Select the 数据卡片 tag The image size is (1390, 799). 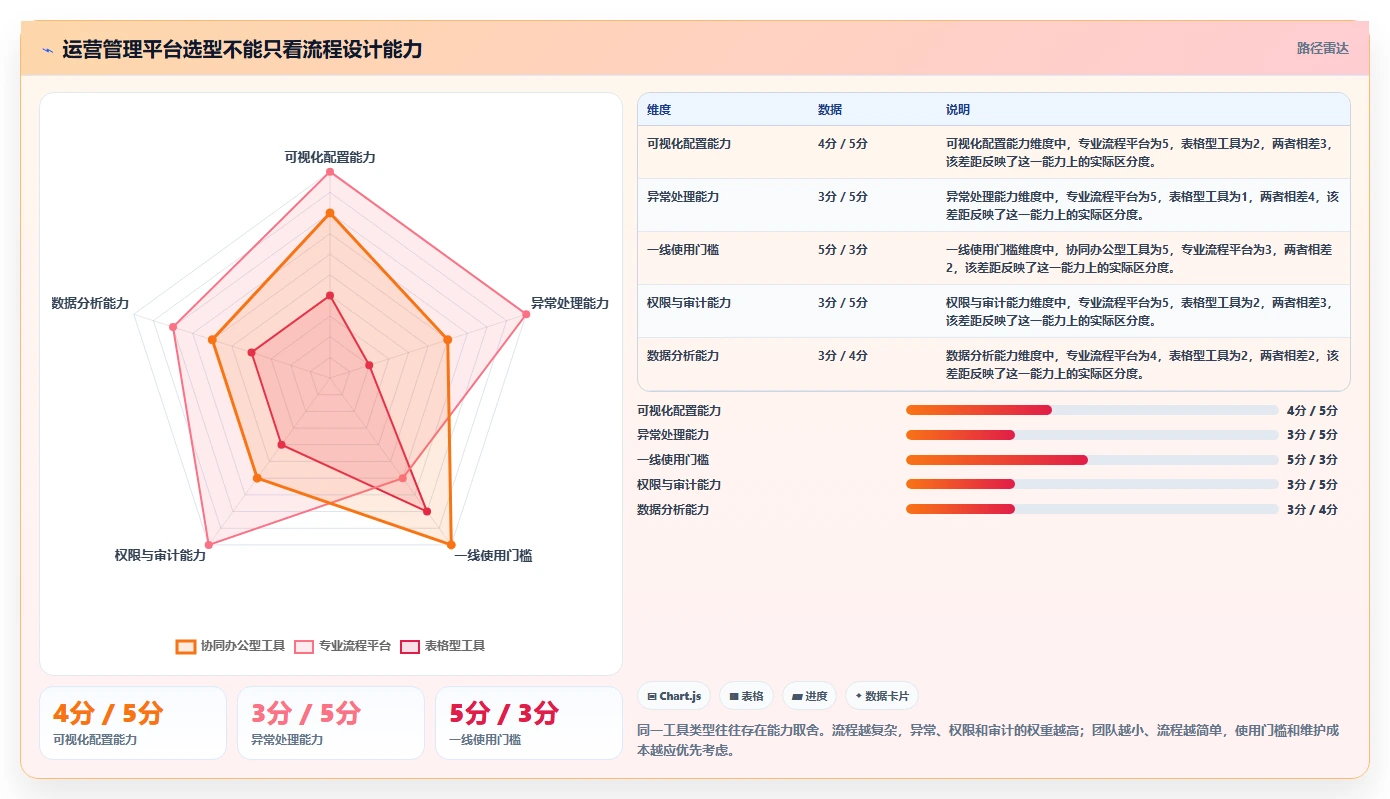881,696
